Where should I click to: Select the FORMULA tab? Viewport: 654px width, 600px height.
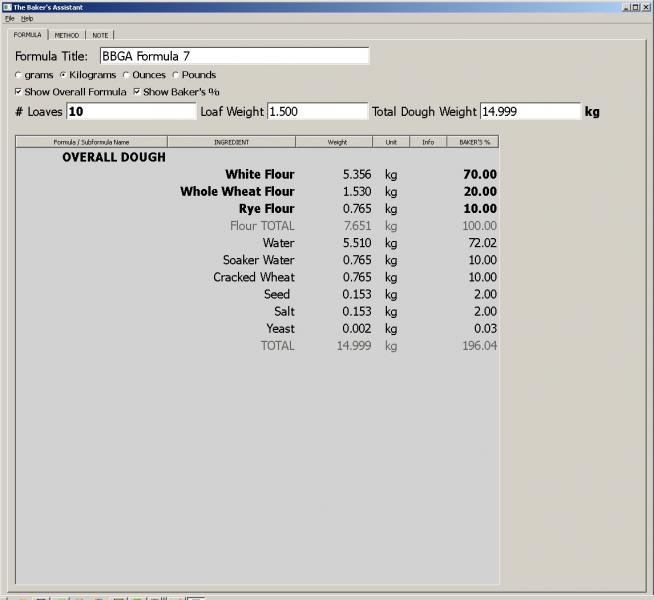point(28,35)
